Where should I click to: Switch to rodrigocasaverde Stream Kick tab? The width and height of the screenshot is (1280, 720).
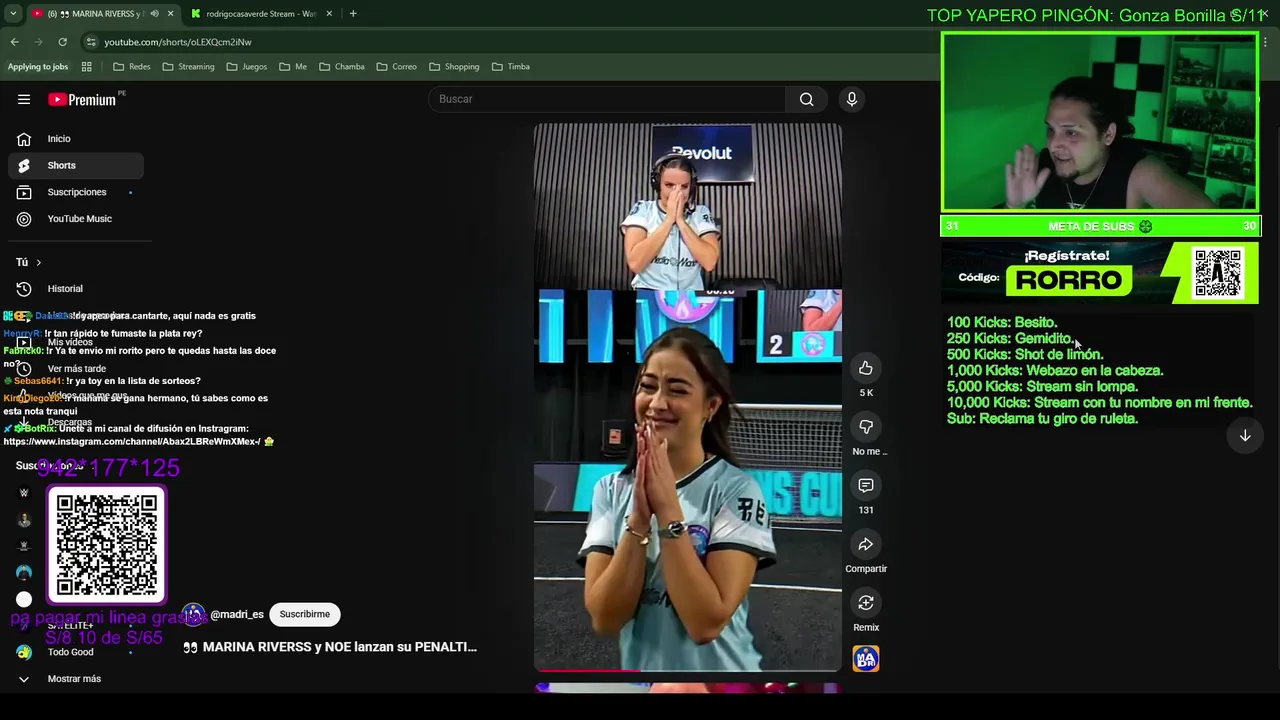click(x=260, y=14)
